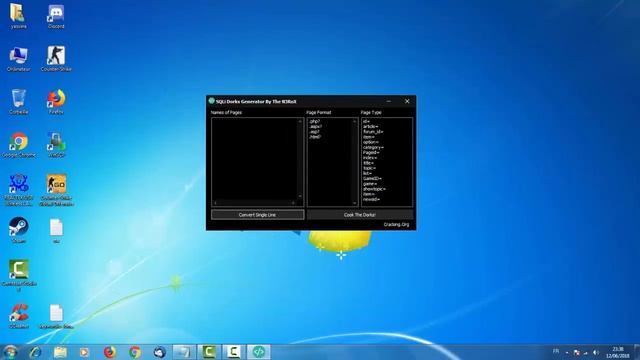Viewport: 640px width, 360px height.
Task: Open the Camtasia Studio desktop shortcut
Action: 18,276
